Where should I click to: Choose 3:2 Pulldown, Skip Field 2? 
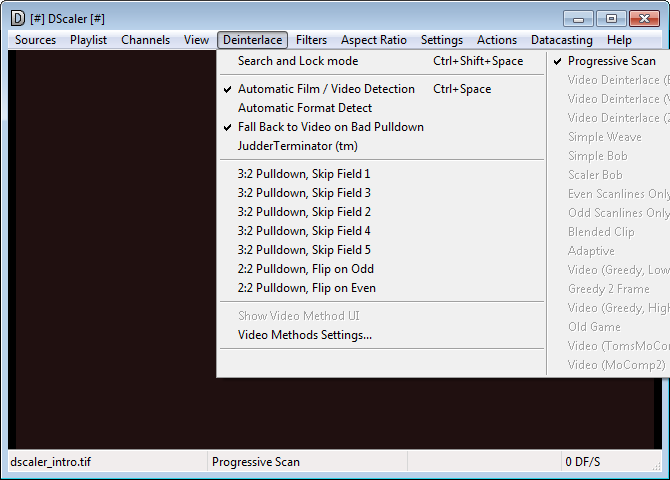click(382, 212)
